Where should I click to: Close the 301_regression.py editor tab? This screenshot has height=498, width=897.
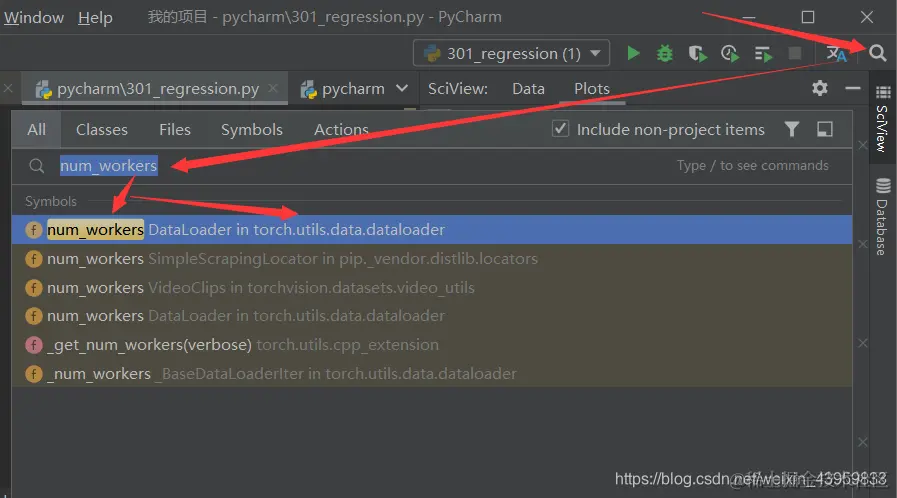tap(273, 88)
